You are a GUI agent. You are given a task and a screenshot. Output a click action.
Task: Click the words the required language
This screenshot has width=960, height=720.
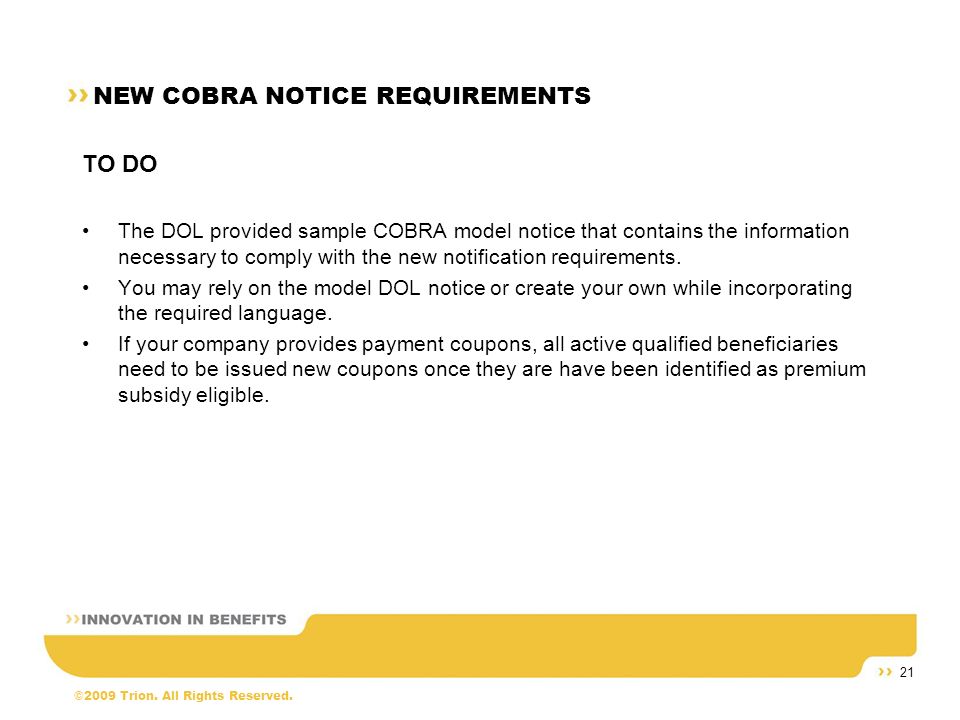[x=225, y=313]
